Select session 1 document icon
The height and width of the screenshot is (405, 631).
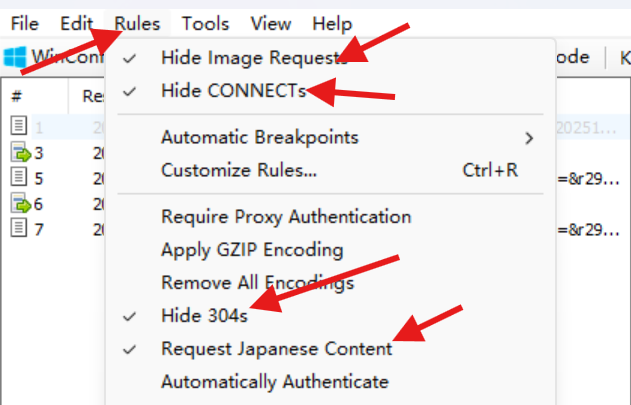click(20, 127)
